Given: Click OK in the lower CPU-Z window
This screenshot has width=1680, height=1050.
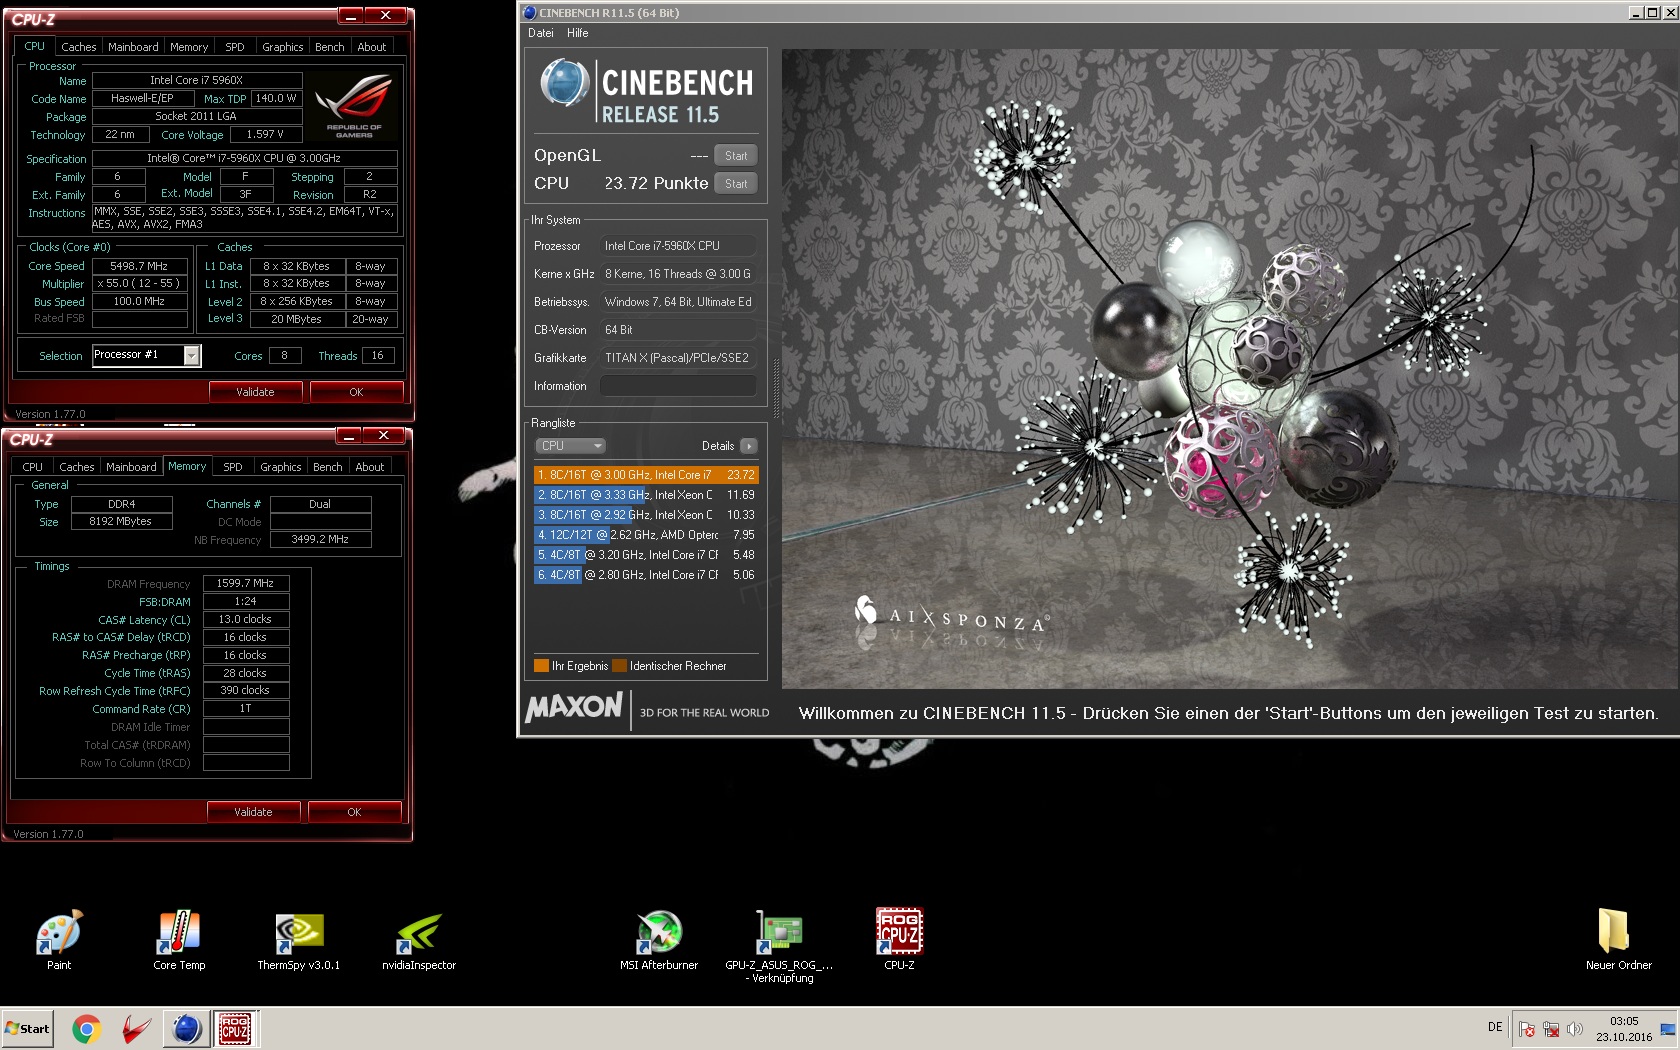Looking at the screenshot, I should coord(354,812).
